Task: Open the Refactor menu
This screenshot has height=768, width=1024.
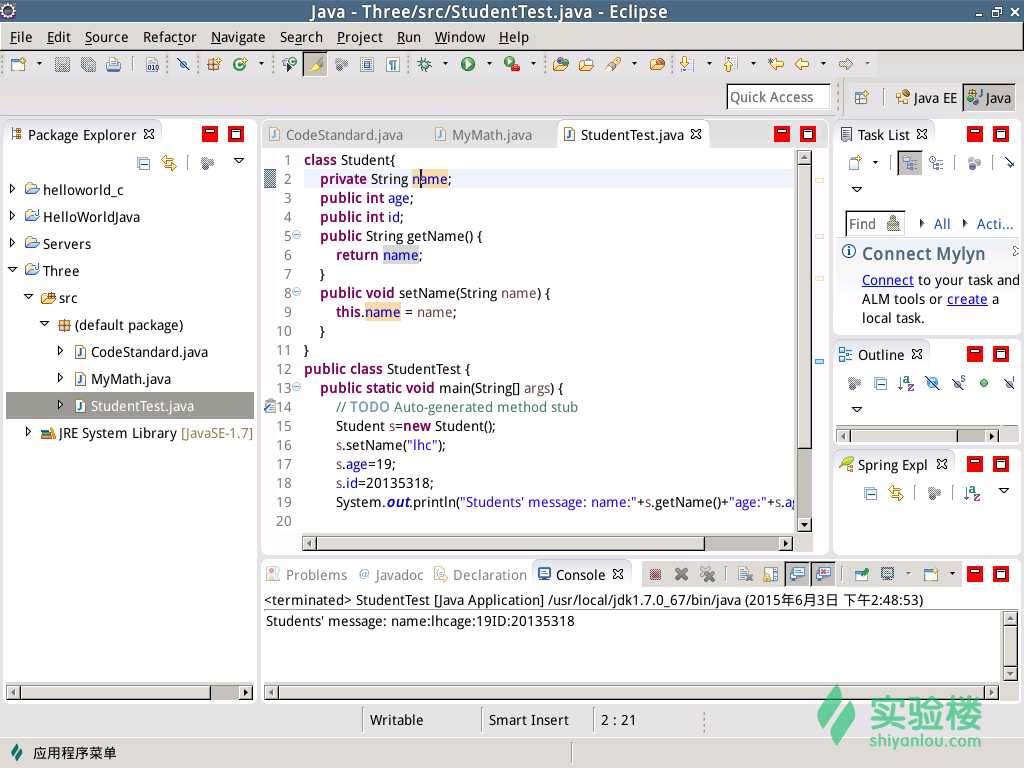Action: [x=169, y=37]
